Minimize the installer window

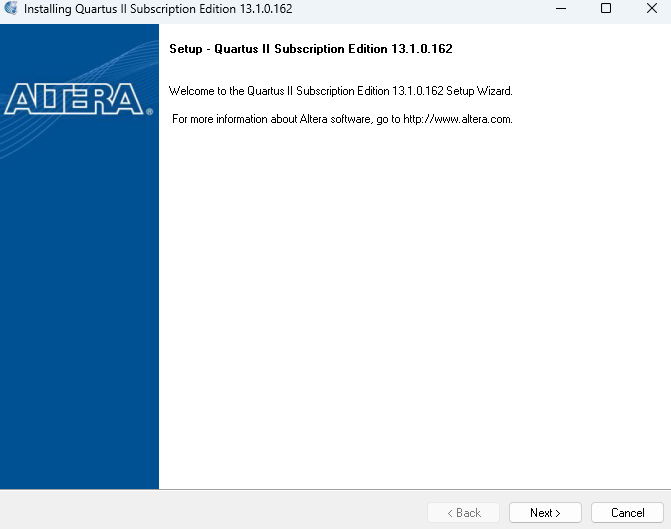coord(561,9)
